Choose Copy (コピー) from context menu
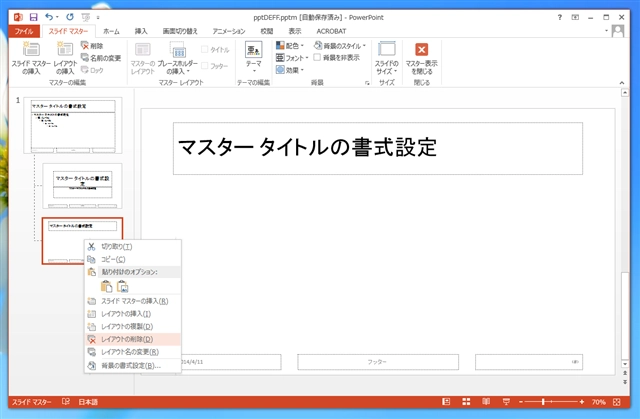The height and width of the screenshot is (419, 640). click(x=133, y=259)
